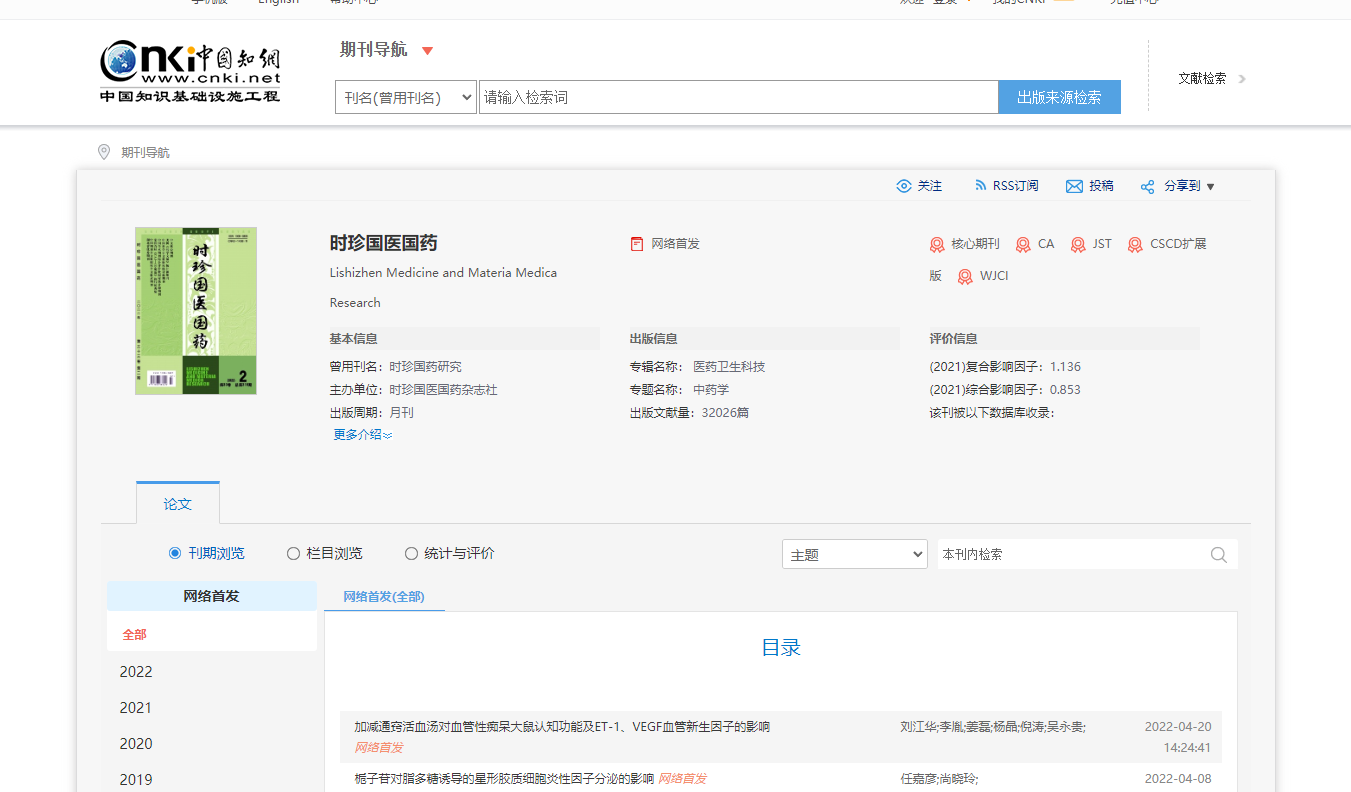Click the journal title 时珍国医药
This screenshot has height=792, width=1351.
[384, 243]
